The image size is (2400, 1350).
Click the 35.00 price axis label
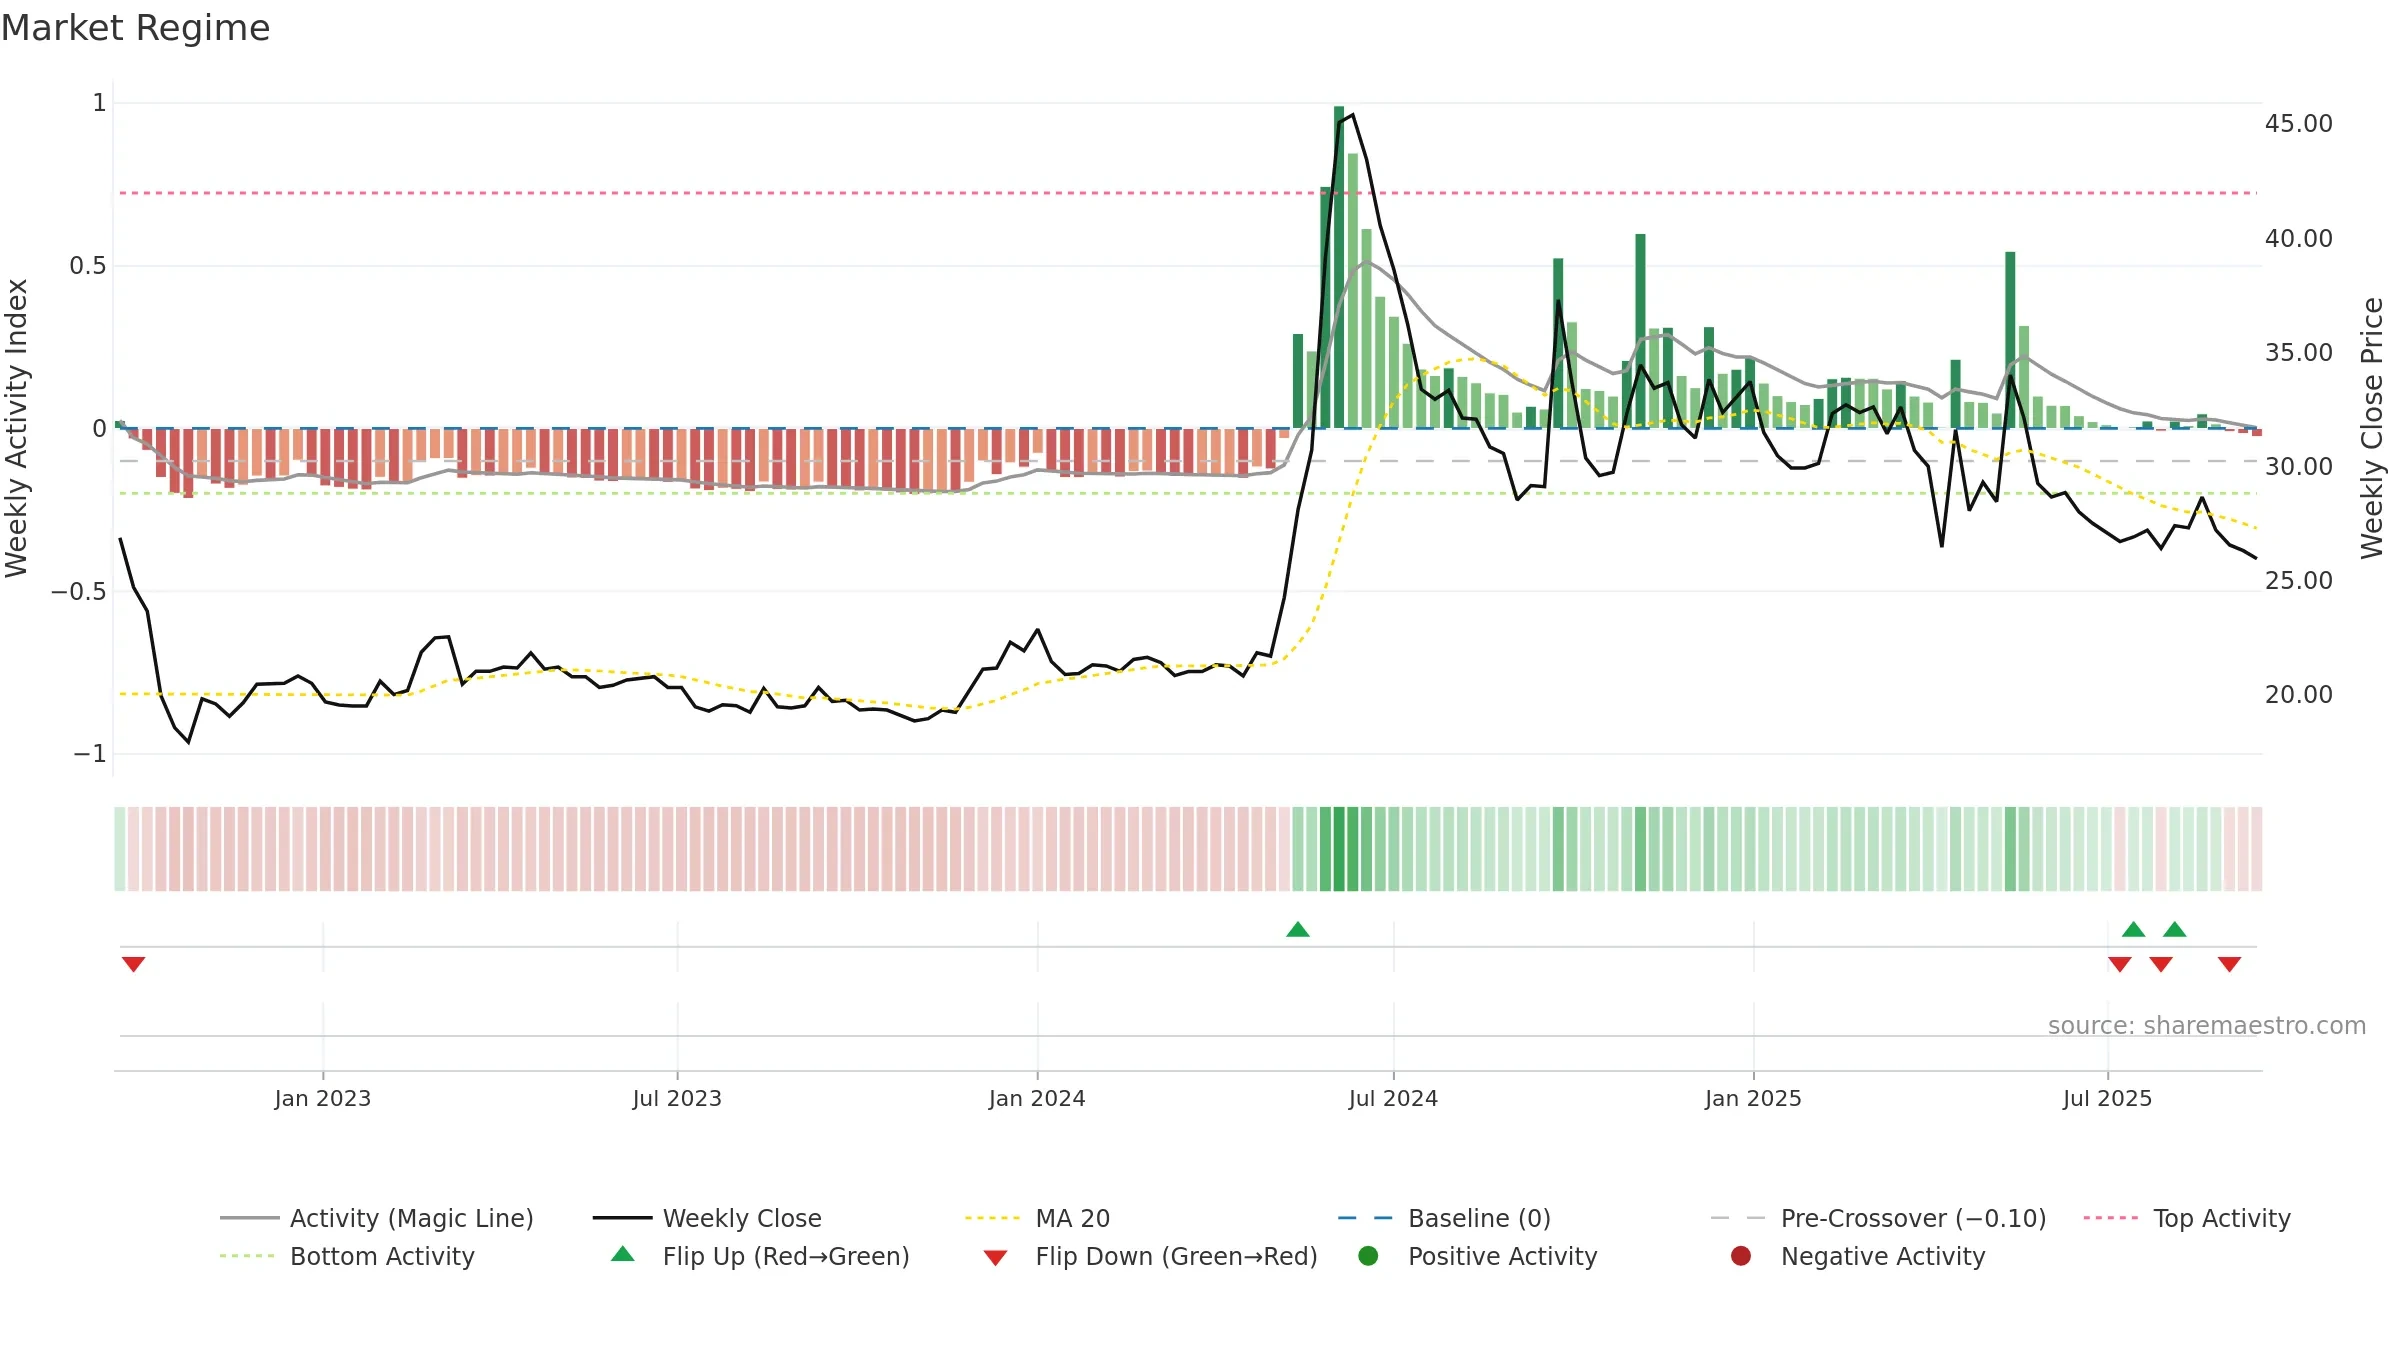tap(2299, 353)
